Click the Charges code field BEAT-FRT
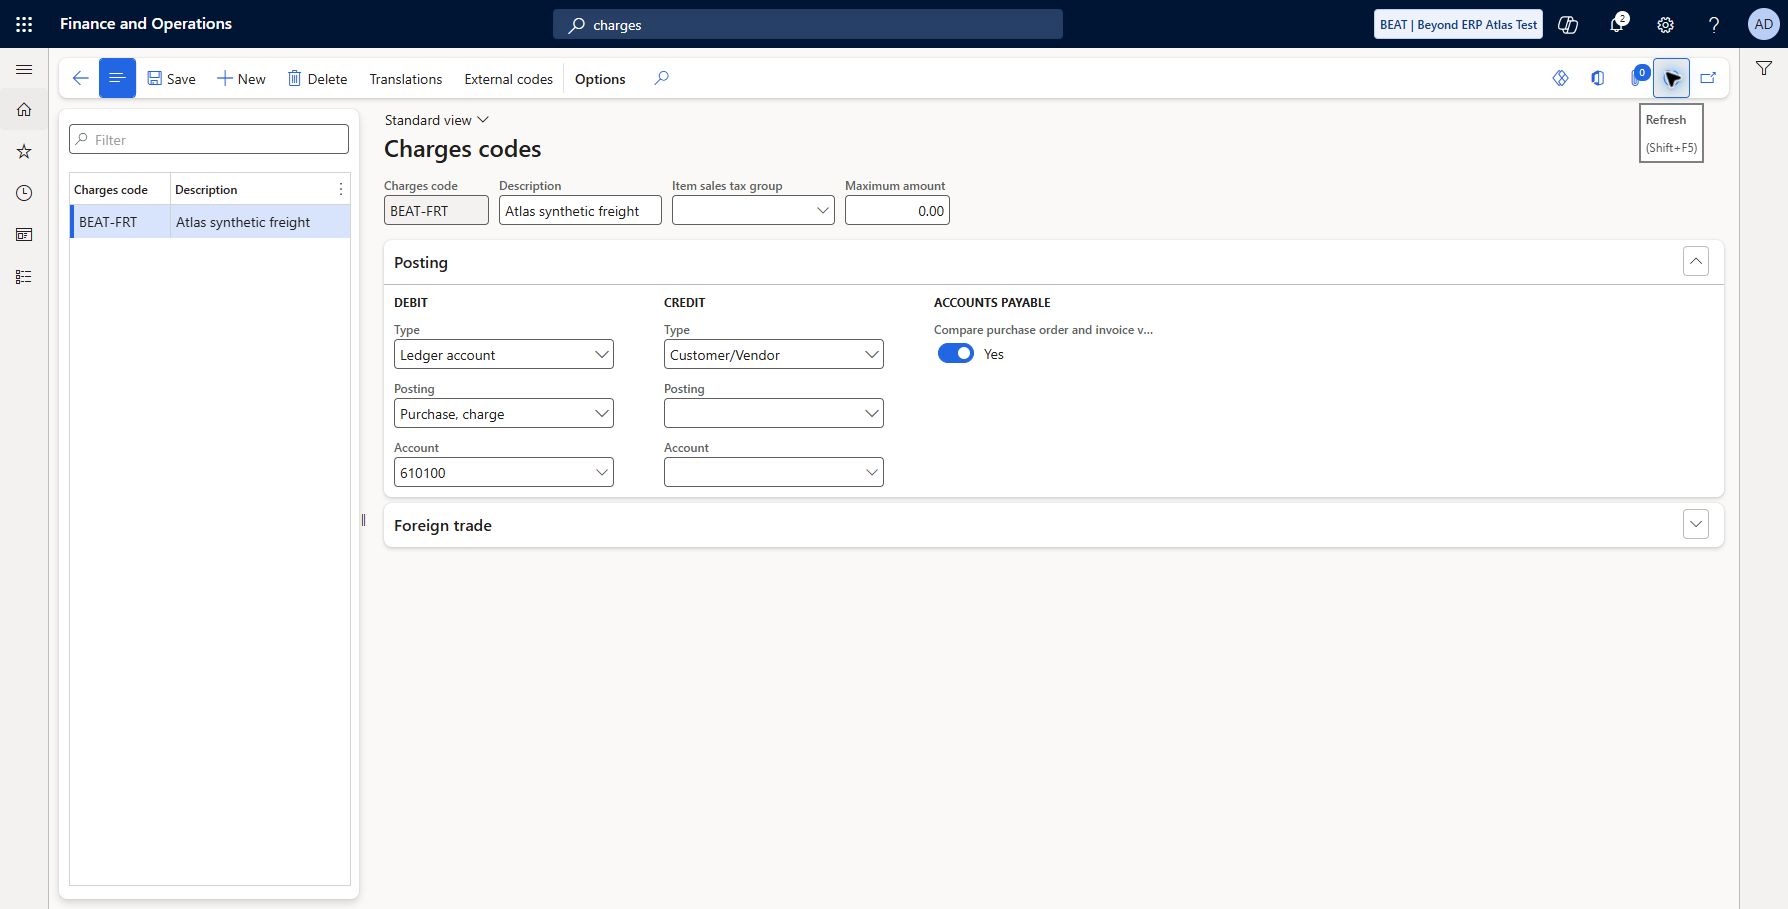The height and width of the screenshot is (909, 1788). pyautogui.click(x=436, y=210)
